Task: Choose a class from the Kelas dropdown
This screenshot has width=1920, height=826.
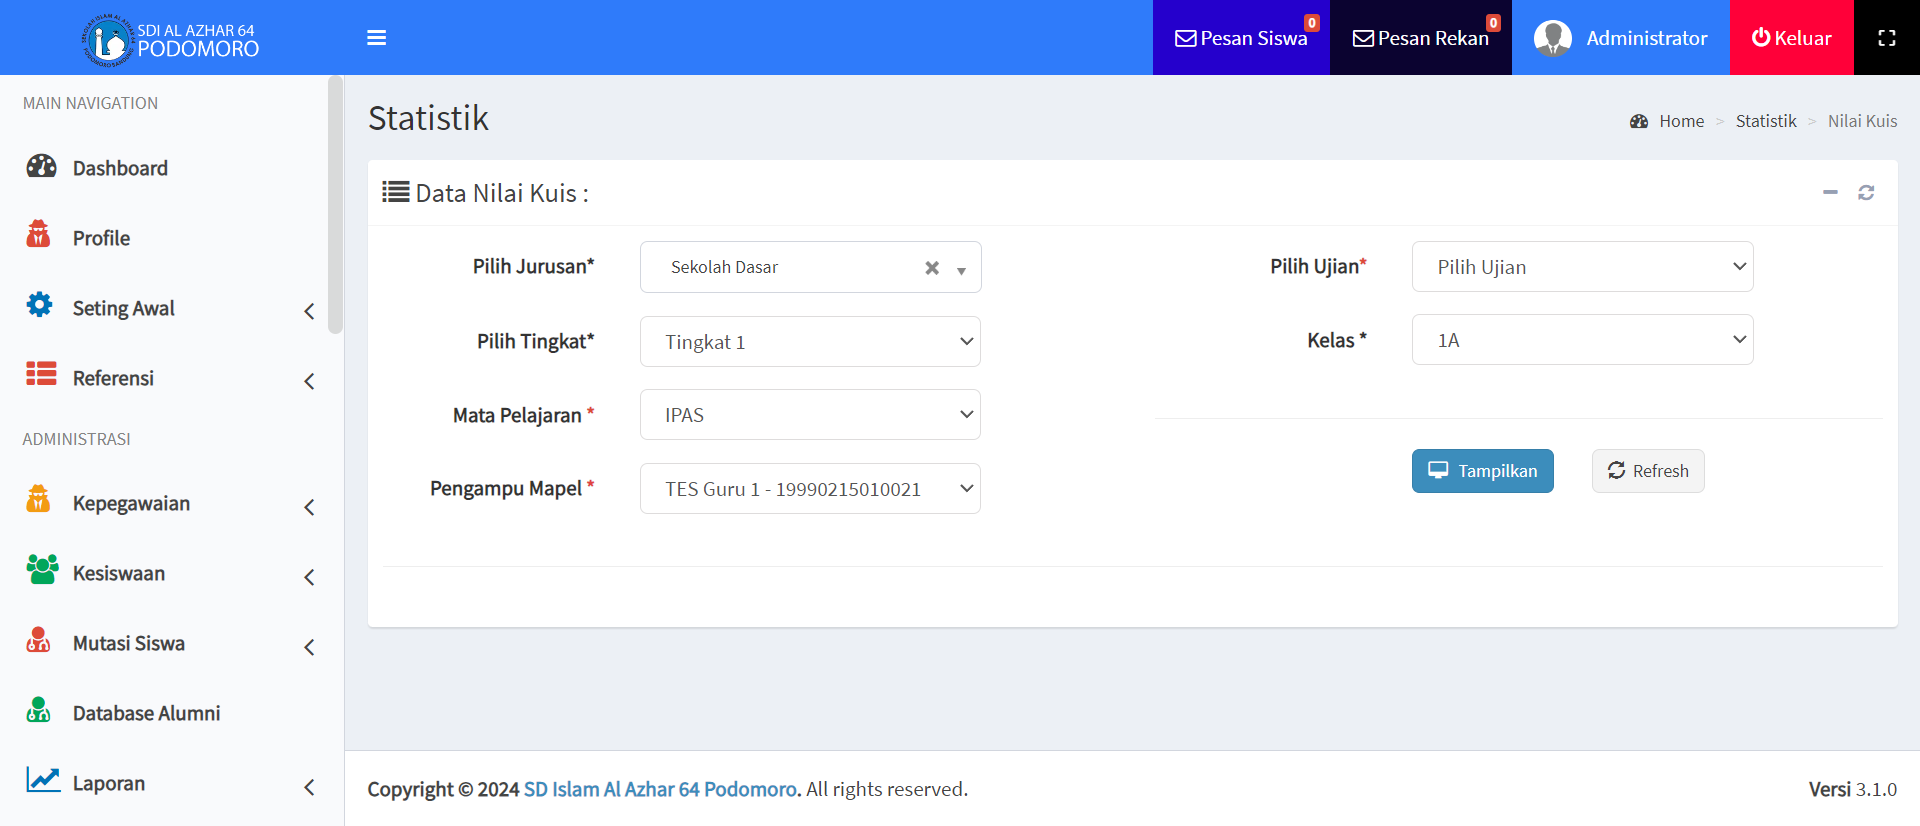Action: click(x=1582, y=340)
